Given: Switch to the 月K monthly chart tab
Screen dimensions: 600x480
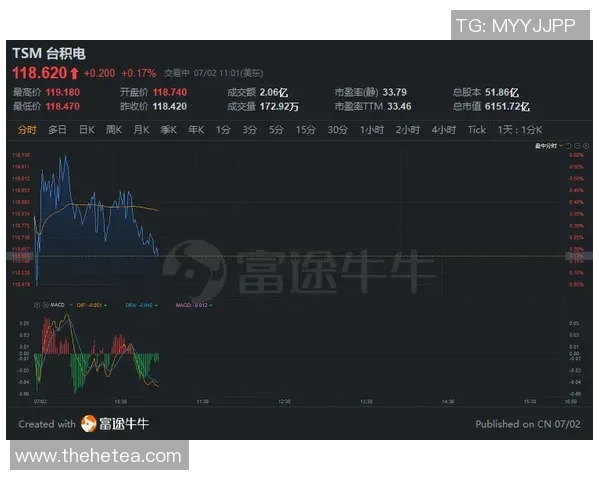Looking at the screenshot, I should (x=141, y=130).
